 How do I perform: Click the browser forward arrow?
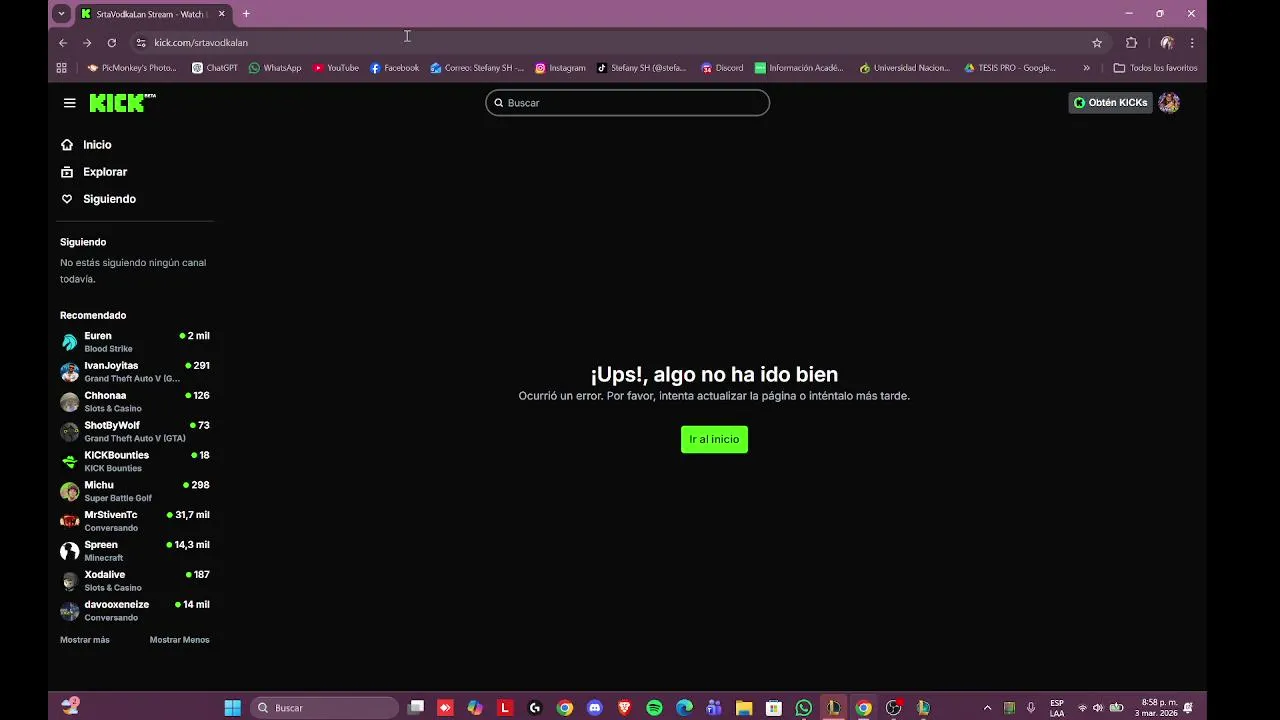(x=87, y=43)
